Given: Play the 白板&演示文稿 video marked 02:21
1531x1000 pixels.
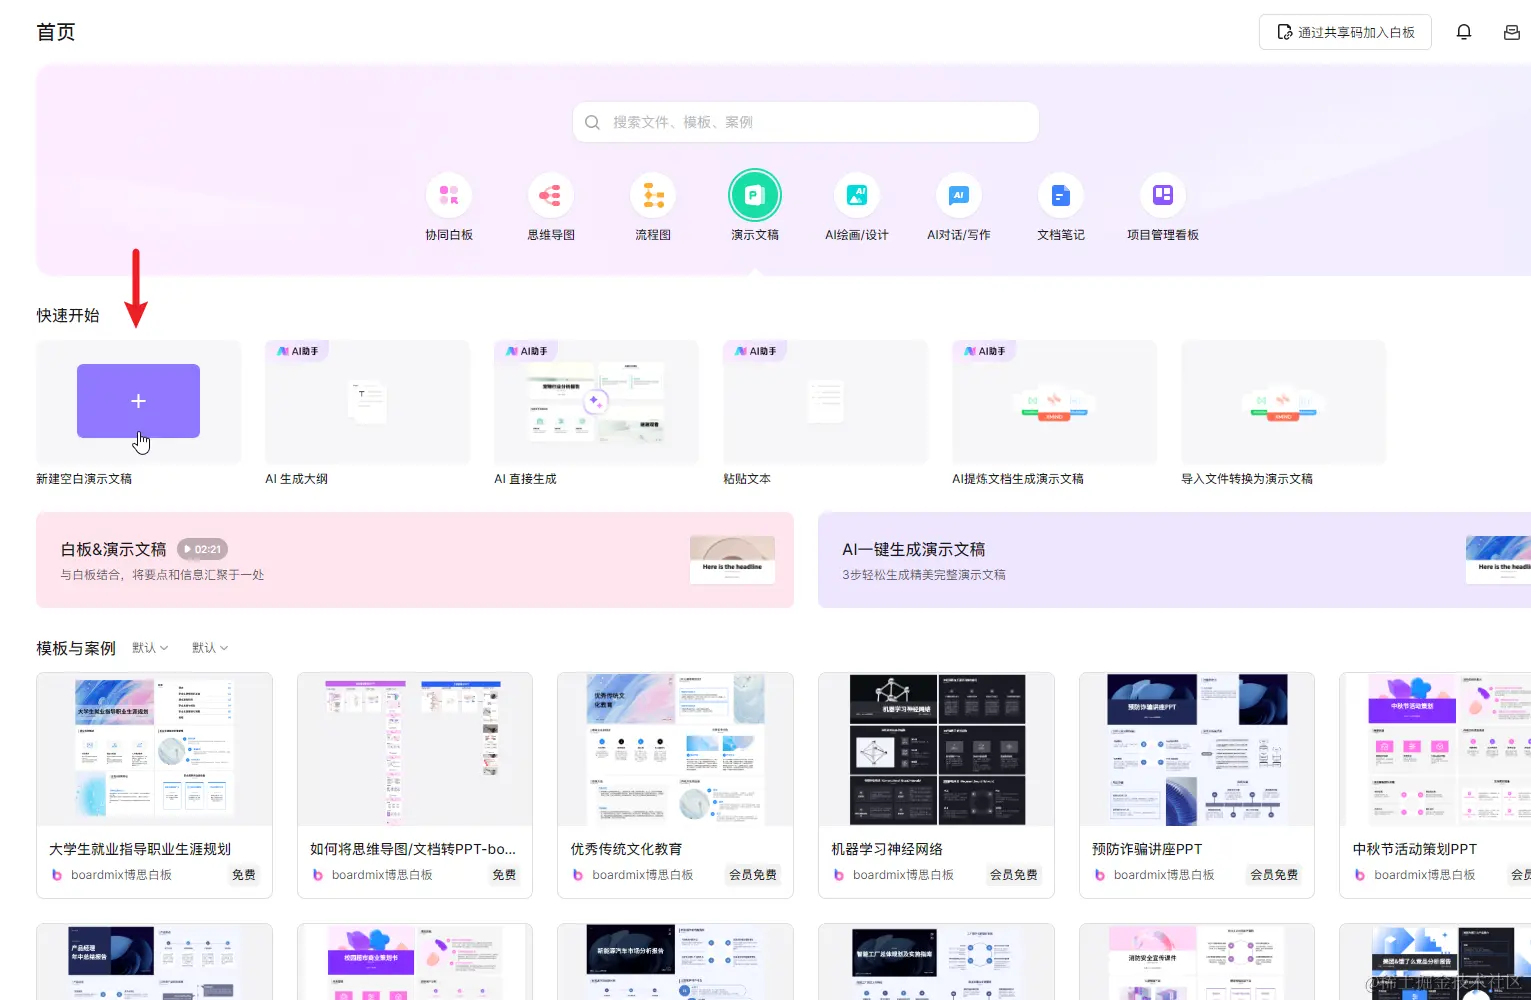Looking at the screenshot, I should point(203,548).
